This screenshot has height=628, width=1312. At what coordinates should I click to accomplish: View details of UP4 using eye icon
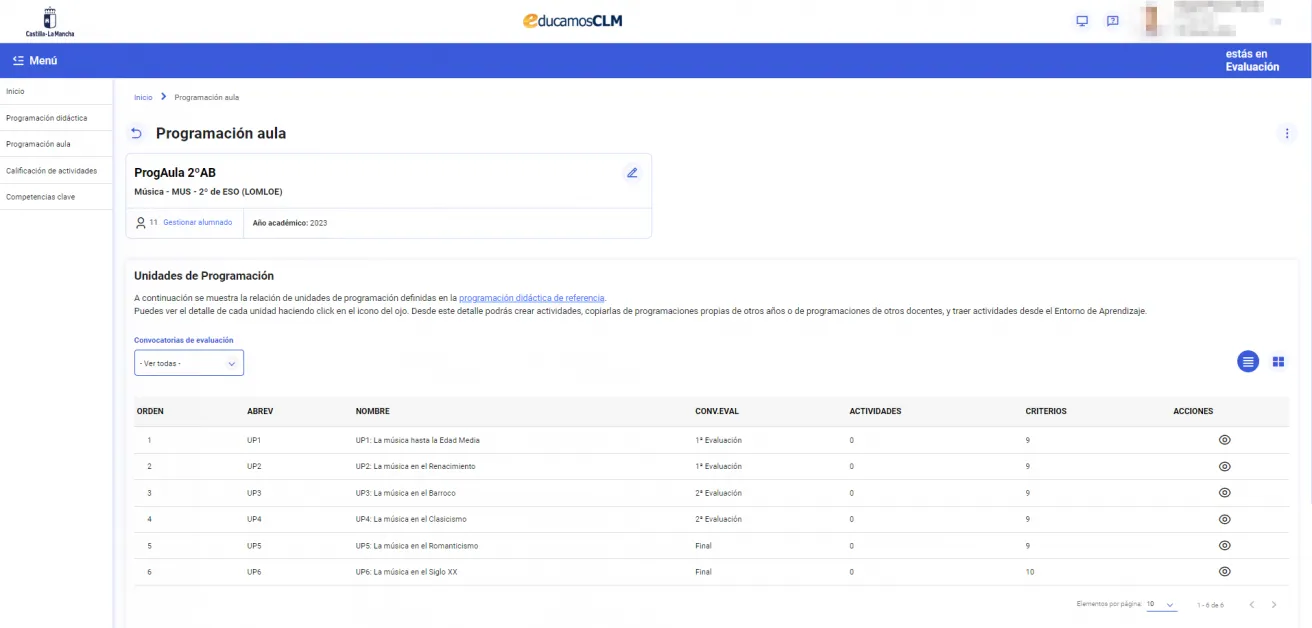(1224, 519)
